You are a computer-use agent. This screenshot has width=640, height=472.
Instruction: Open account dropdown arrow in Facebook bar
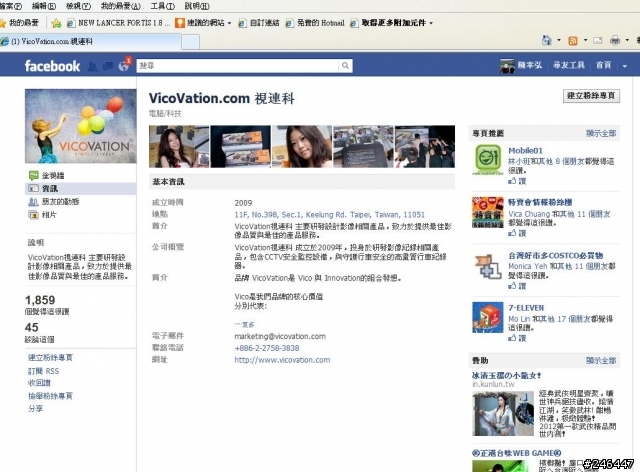point(624,66)
